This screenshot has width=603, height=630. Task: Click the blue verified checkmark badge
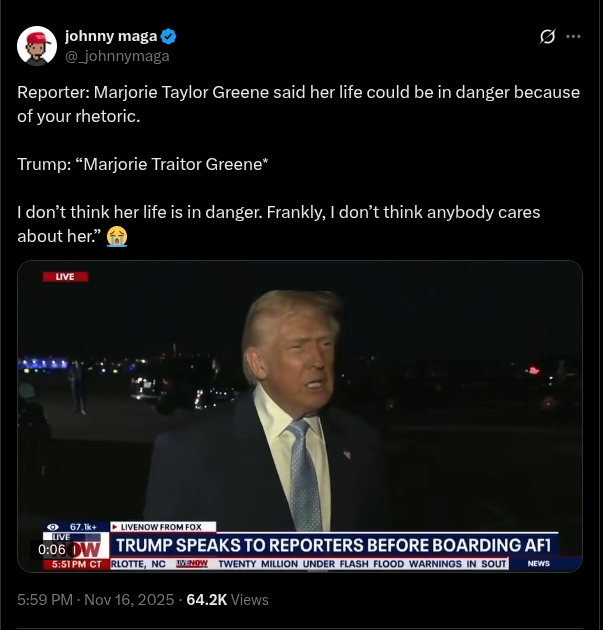(168, 37)
